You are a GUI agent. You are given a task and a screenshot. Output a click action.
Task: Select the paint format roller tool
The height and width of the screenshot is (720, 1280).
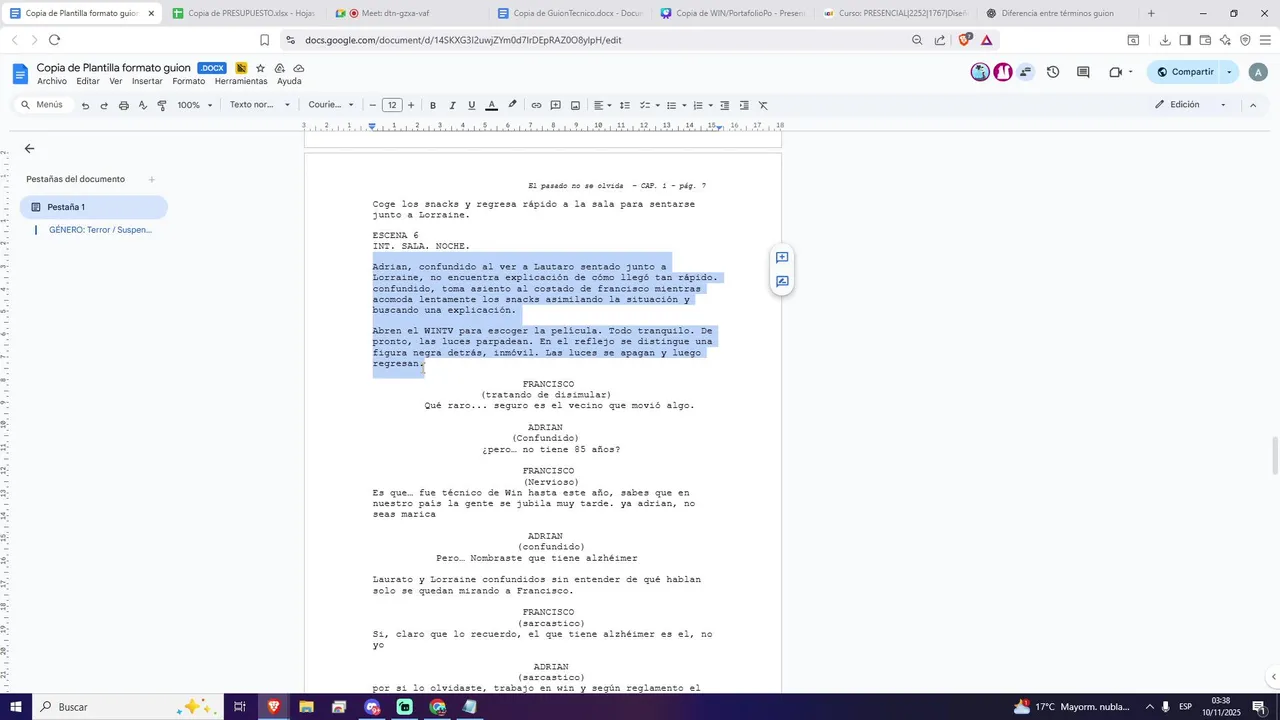[162, 105]
